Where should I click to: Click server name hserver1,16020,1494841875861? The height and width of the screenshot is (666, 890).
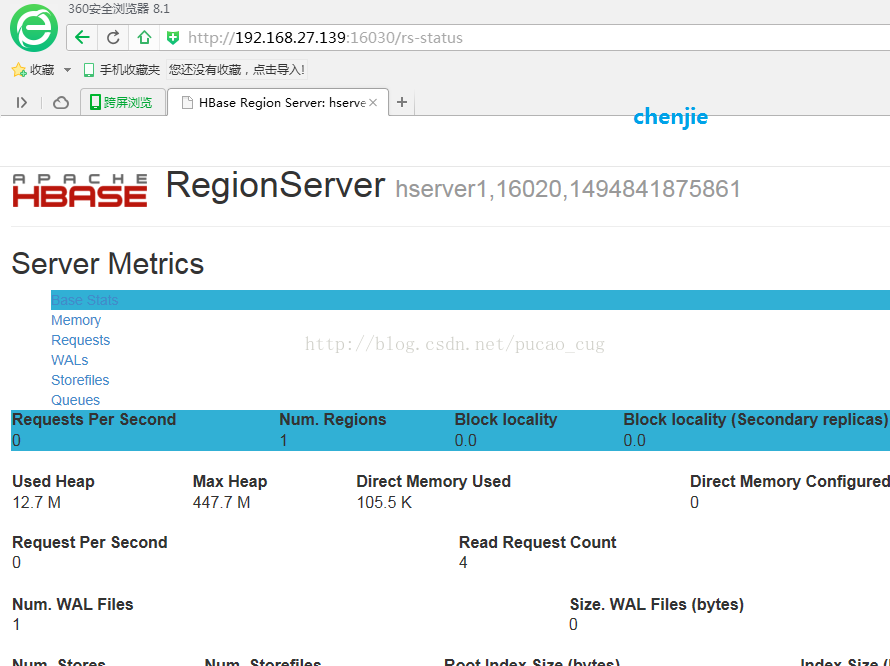point(568,189)
